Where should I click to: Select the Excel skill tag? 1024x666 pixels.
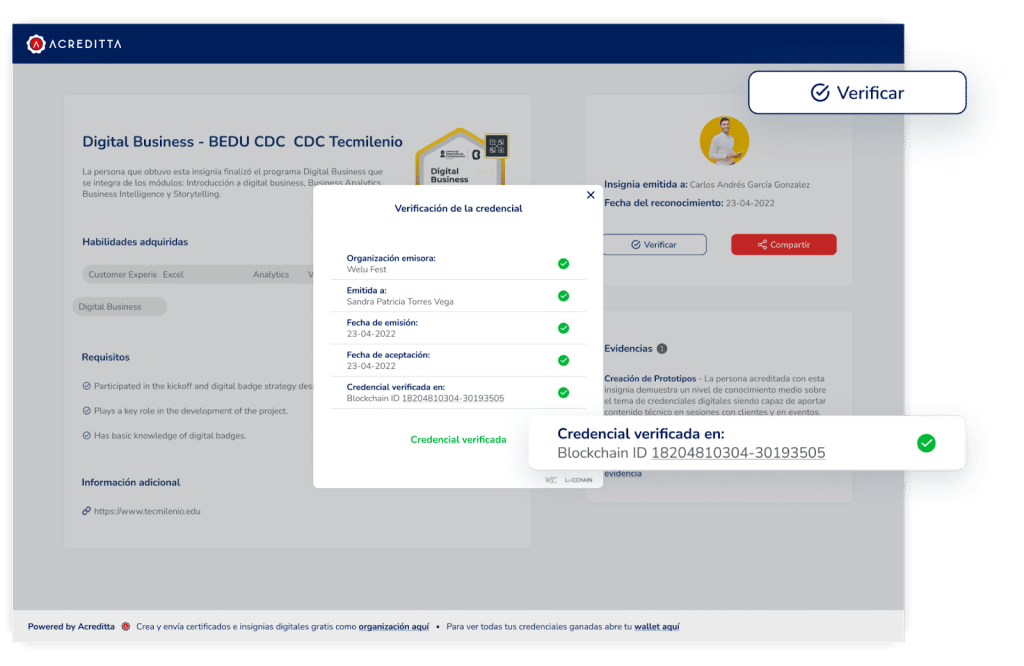174,274
